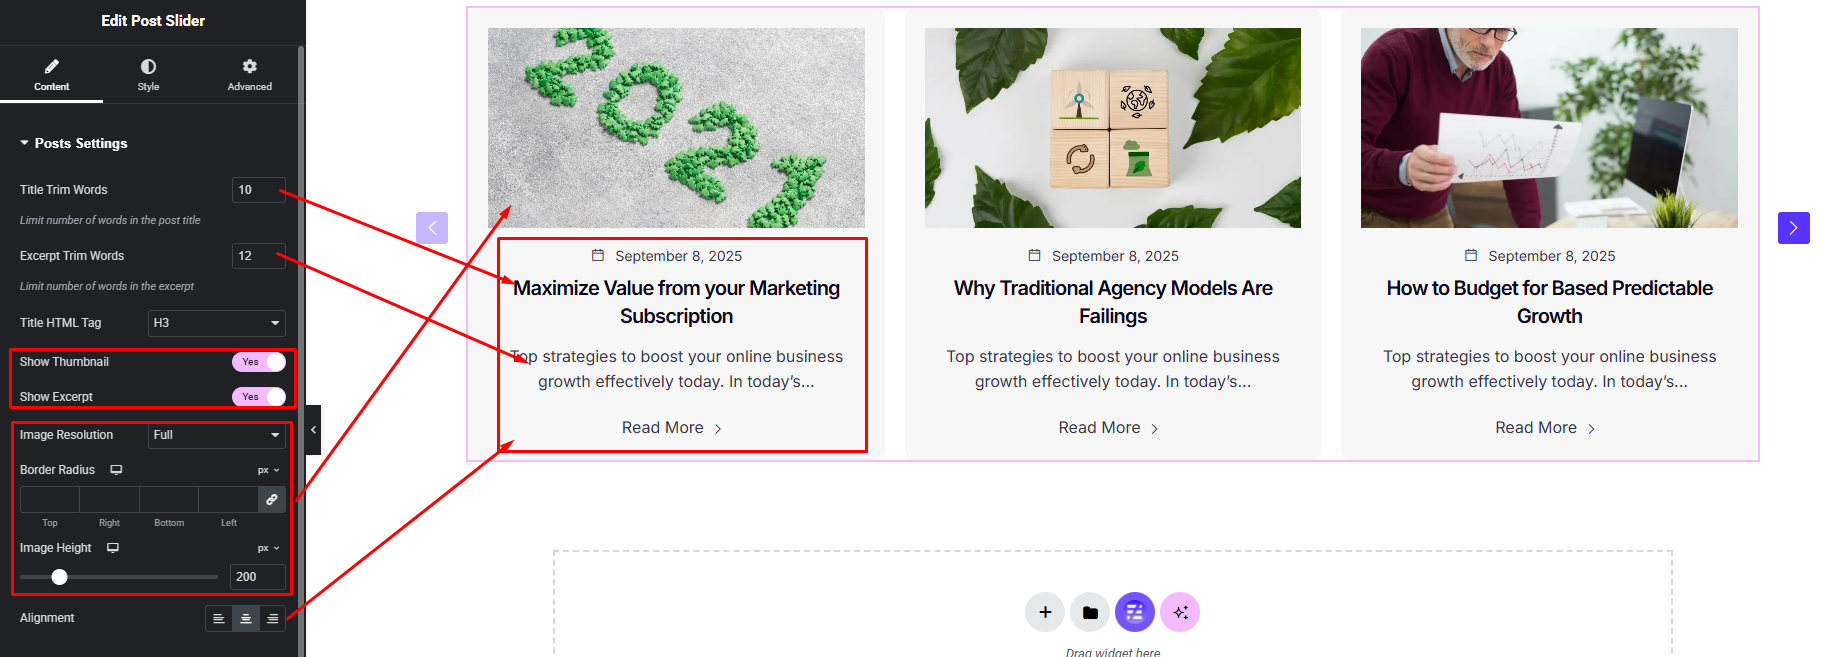Click the add new section plus icon
This screenshot has width=1822, height=657.
(x=1045, y=612)
